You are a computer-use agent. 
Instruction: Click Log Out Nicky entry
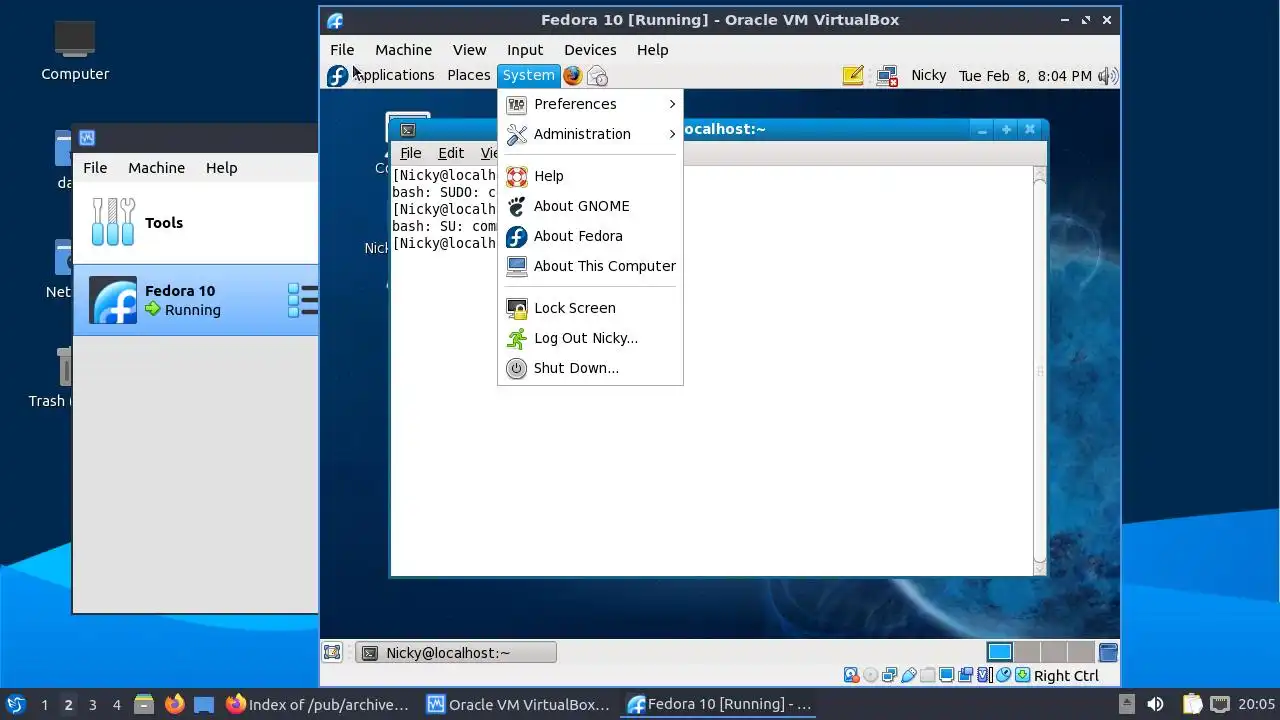click(x=590, y=338)
